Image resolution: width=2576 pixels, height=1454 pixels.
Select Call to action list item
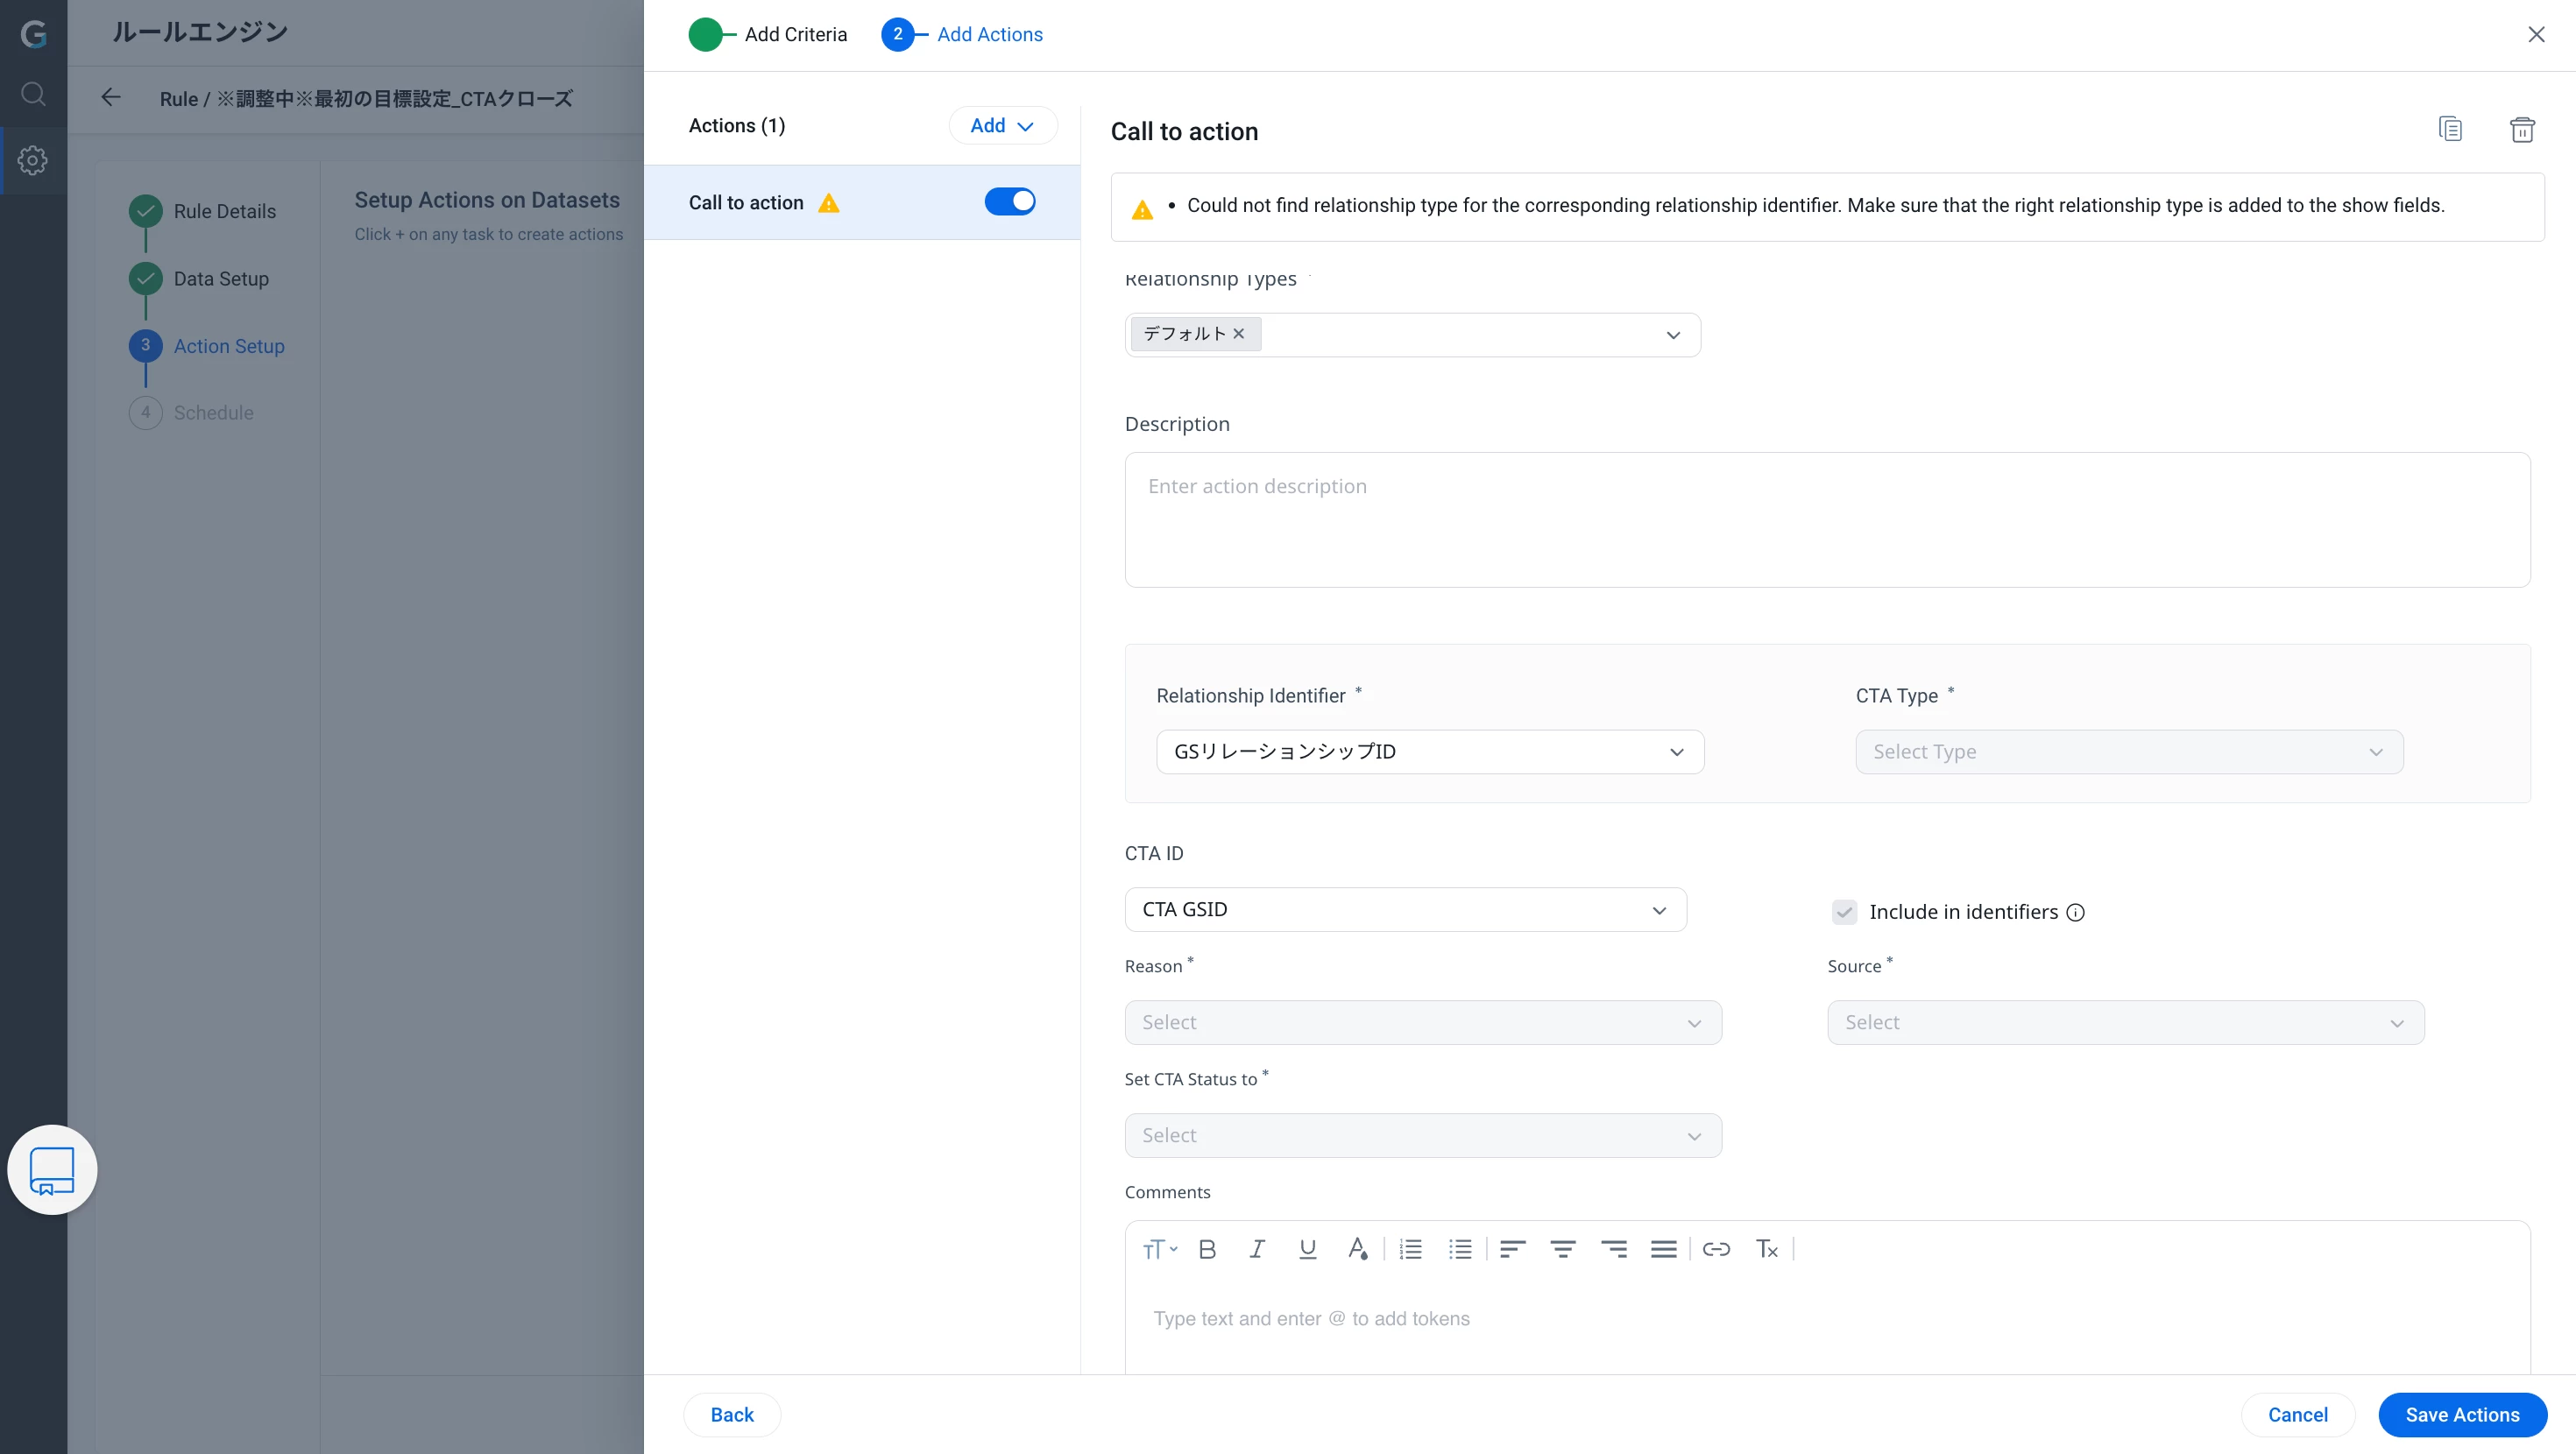pos(746,203)
